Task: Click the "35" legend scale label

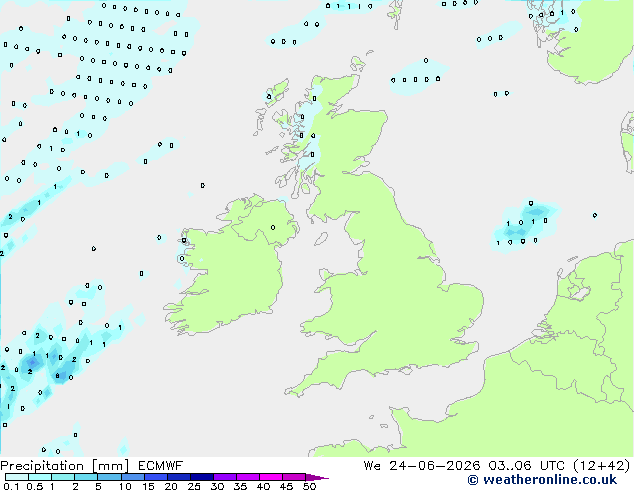Action: coord(240,486)
